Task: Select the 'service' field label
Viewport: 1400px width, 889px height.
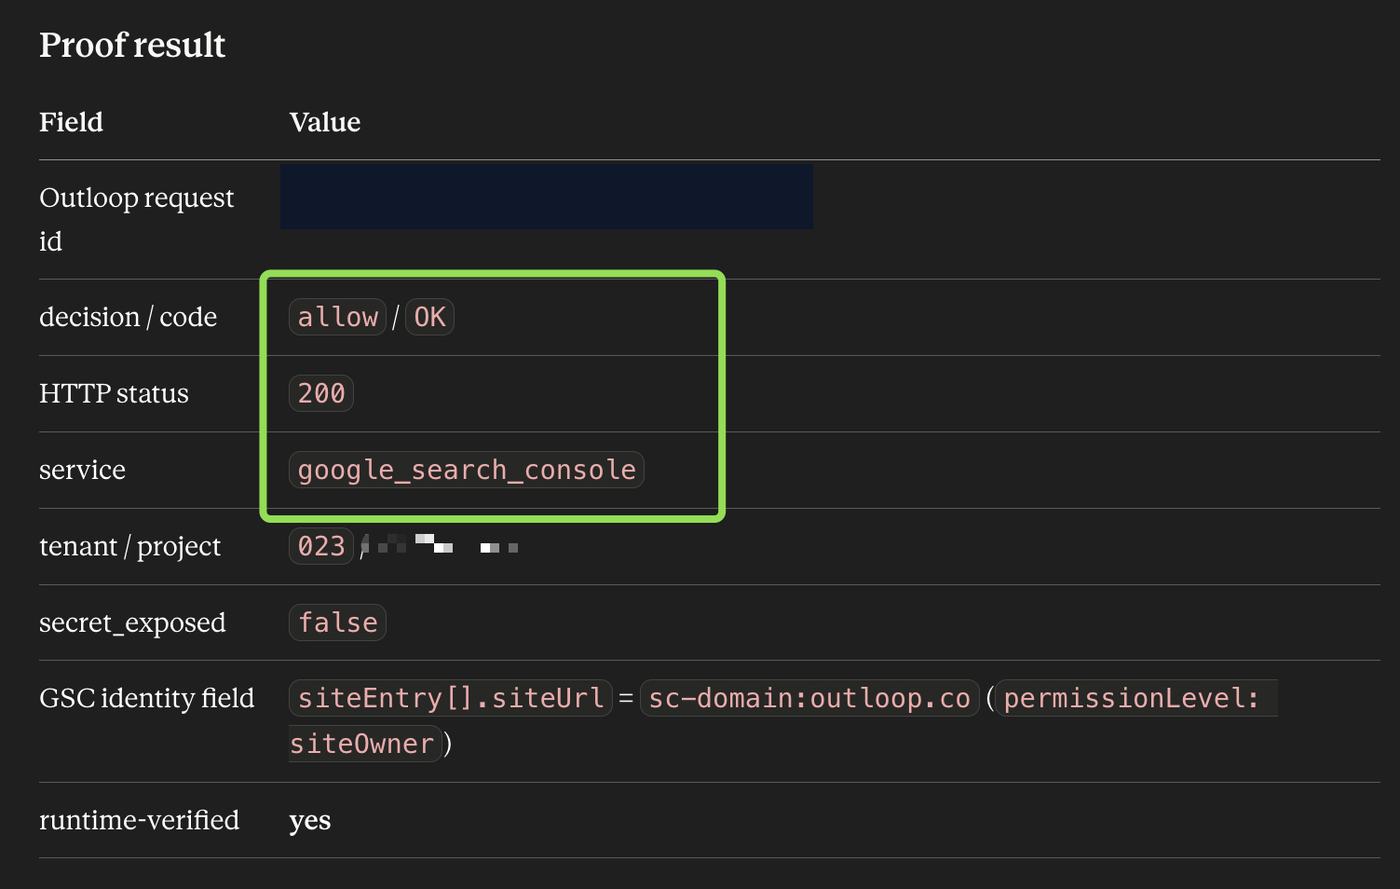Action: [x=82, y=470]
